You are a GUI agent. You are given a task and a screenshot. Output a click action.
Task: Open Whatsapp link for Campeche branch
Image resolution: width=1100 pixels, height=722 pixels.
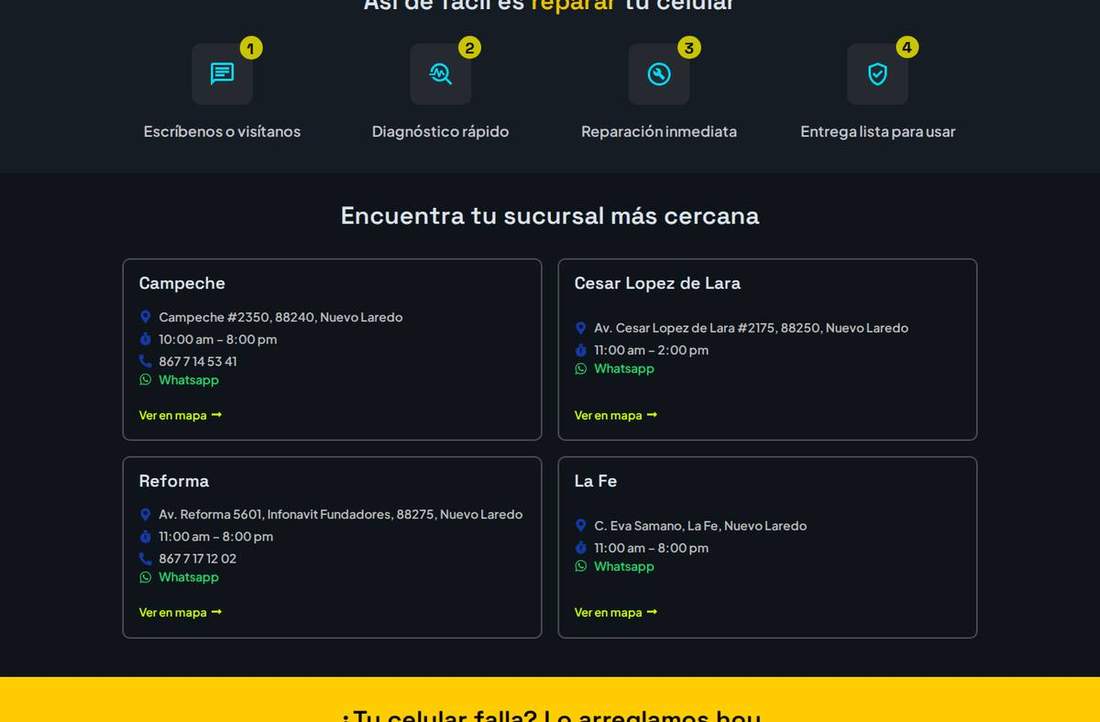pos(189,380)
